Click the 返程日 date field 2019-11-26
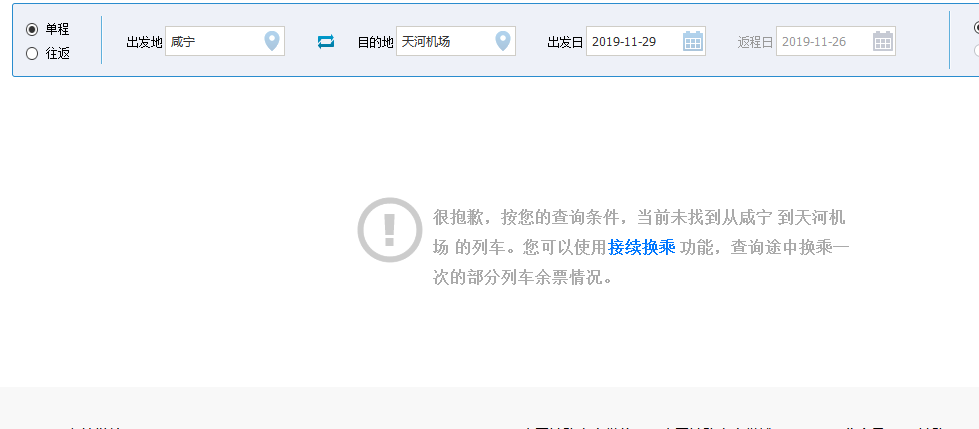 pyautogui.click(x=835, y=41)
